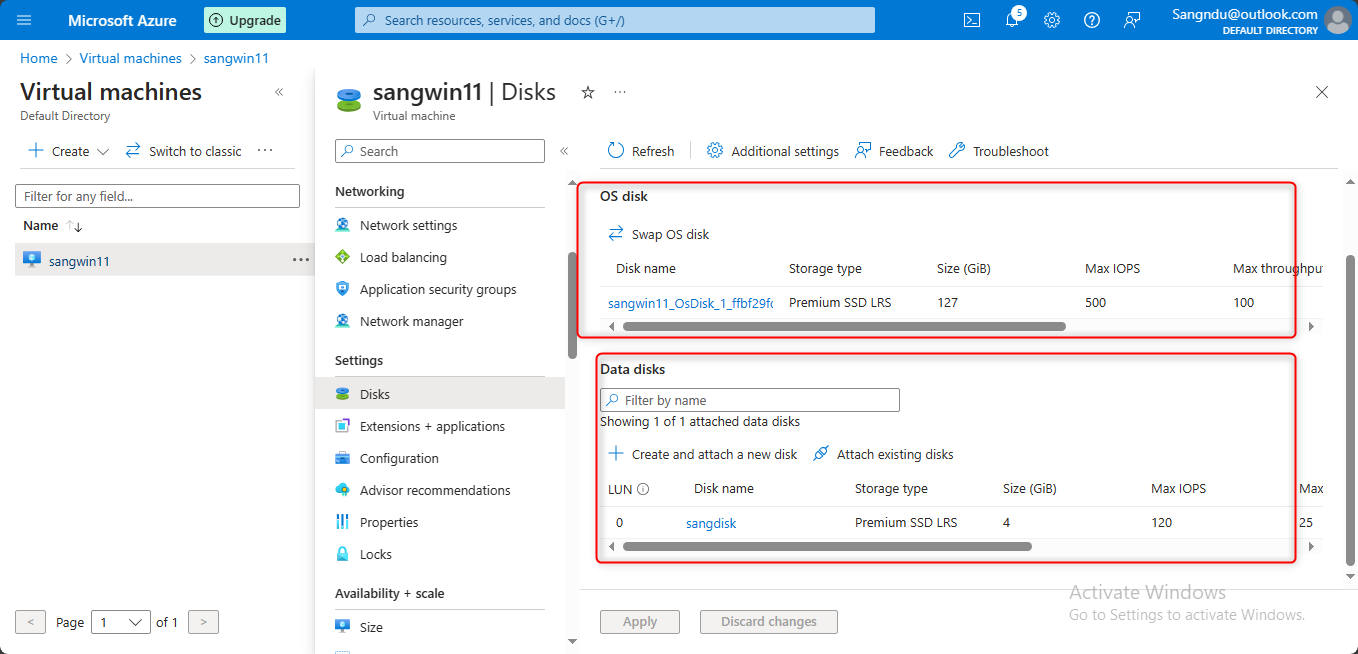Image resolution: width=1358 pixels, height=654 pixels.
Task: Favorite the sangwin11 Disks page star
Action: click(x=588, y=92)
